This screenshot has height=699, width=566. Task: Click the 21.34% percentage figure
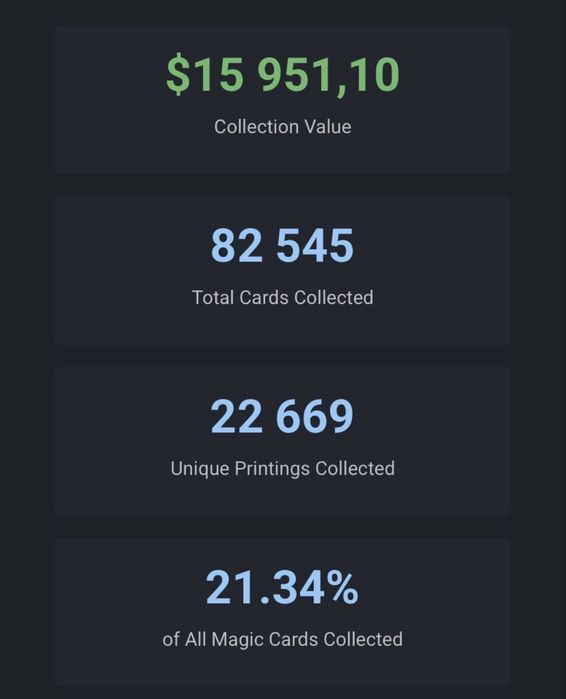click(283, 588)
